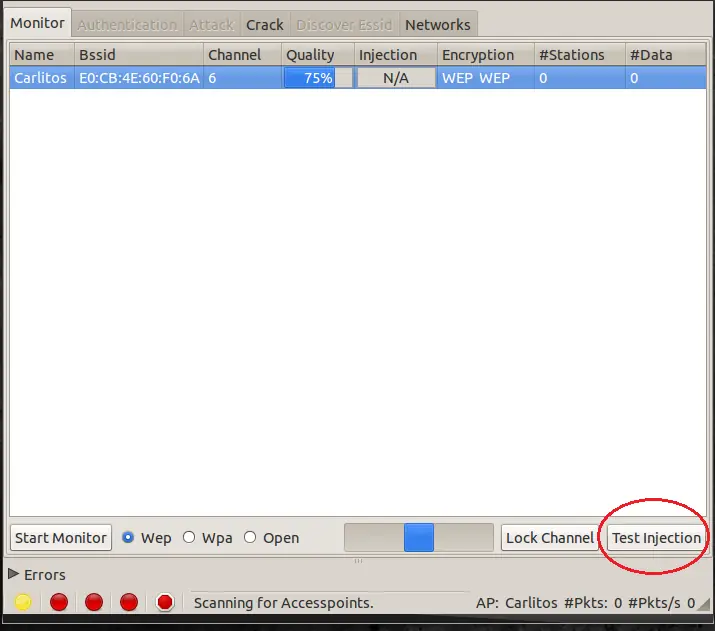Image resolution: width=715 pixels, height=631 pixels.
Task: Click the Start Monitor button
Action: click(x=61, y=538)
